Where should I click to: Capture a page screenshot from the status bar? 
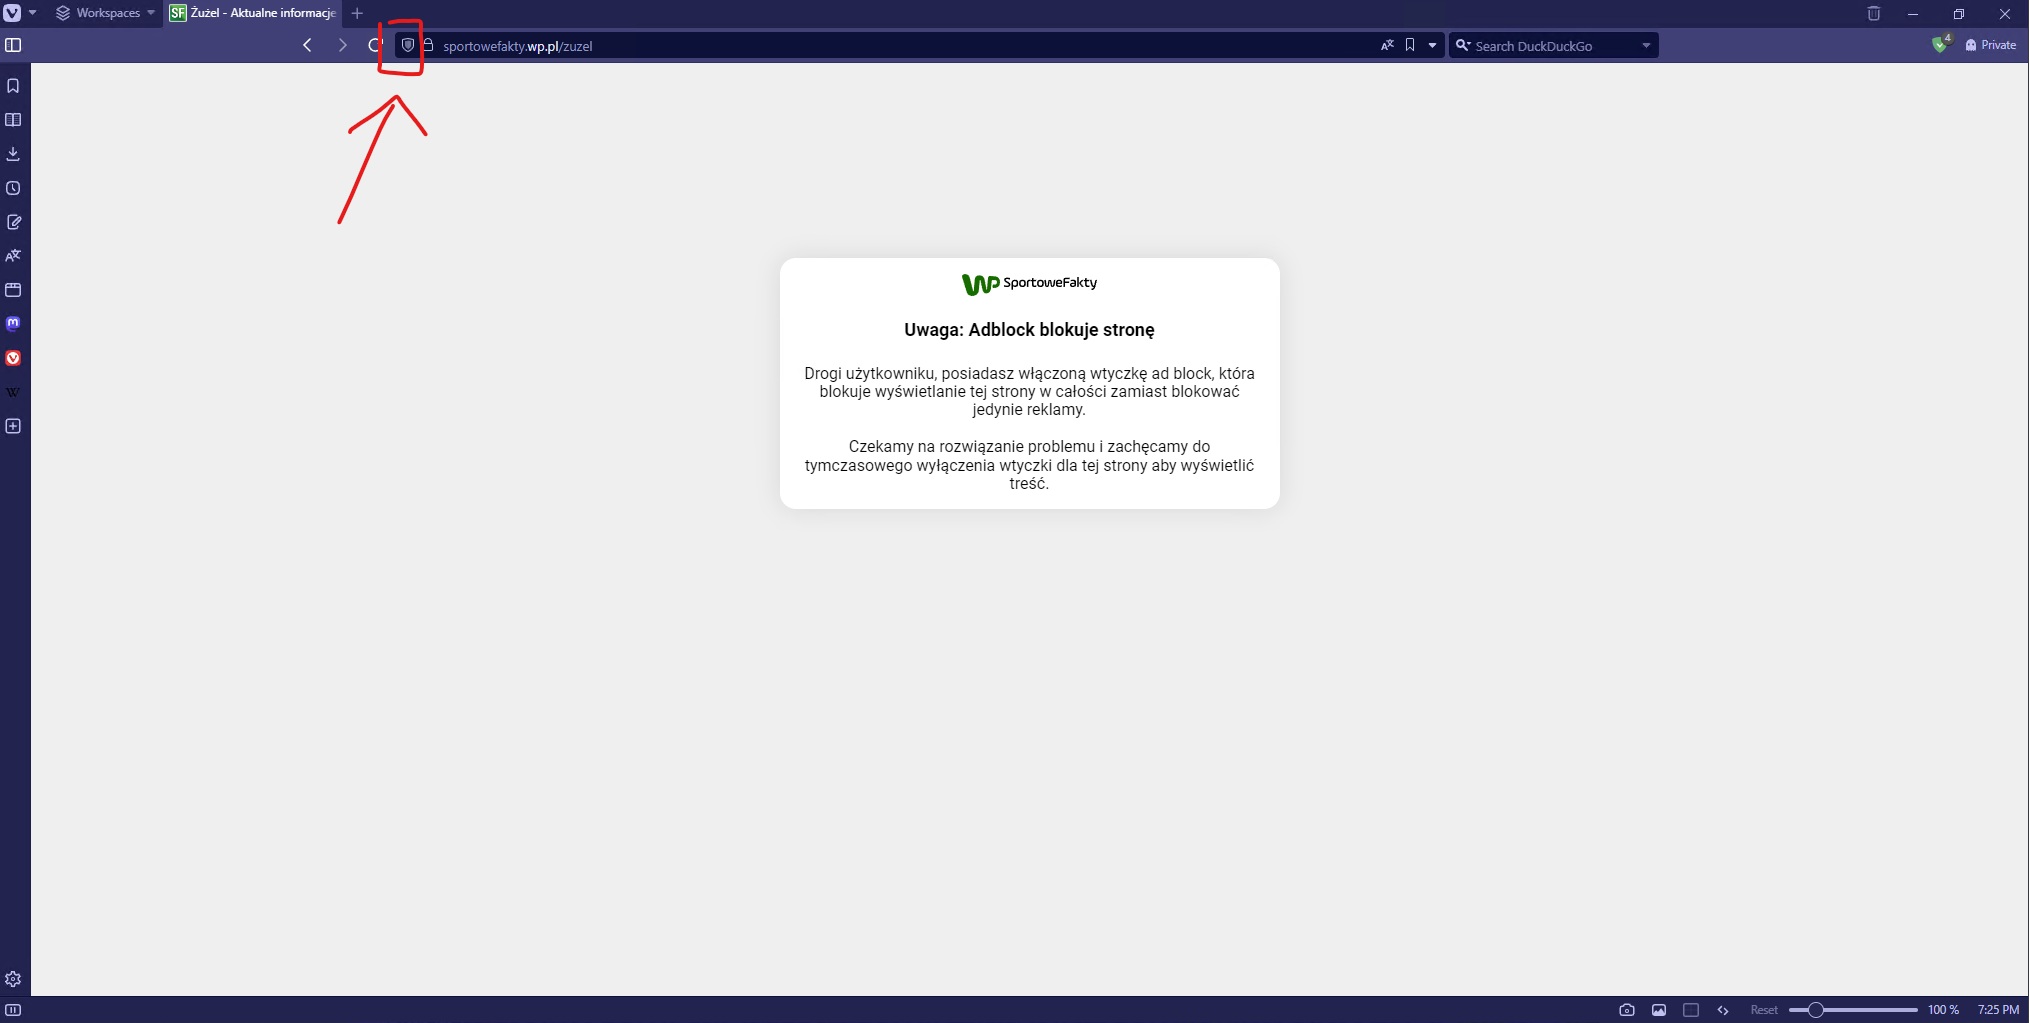(x=1627, y=1010)
